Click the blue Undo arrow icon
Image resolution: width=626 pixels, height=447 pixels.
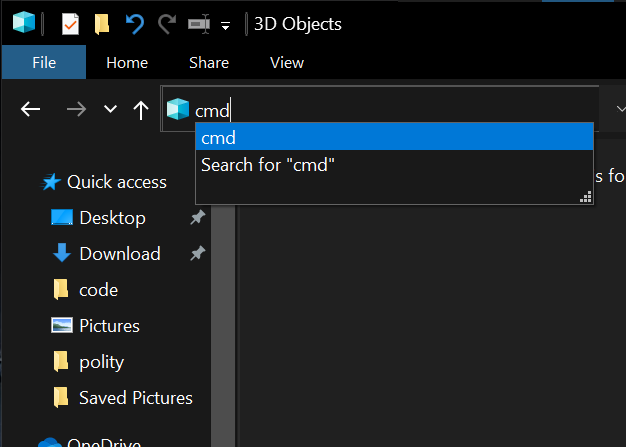(x=135, y=23)
